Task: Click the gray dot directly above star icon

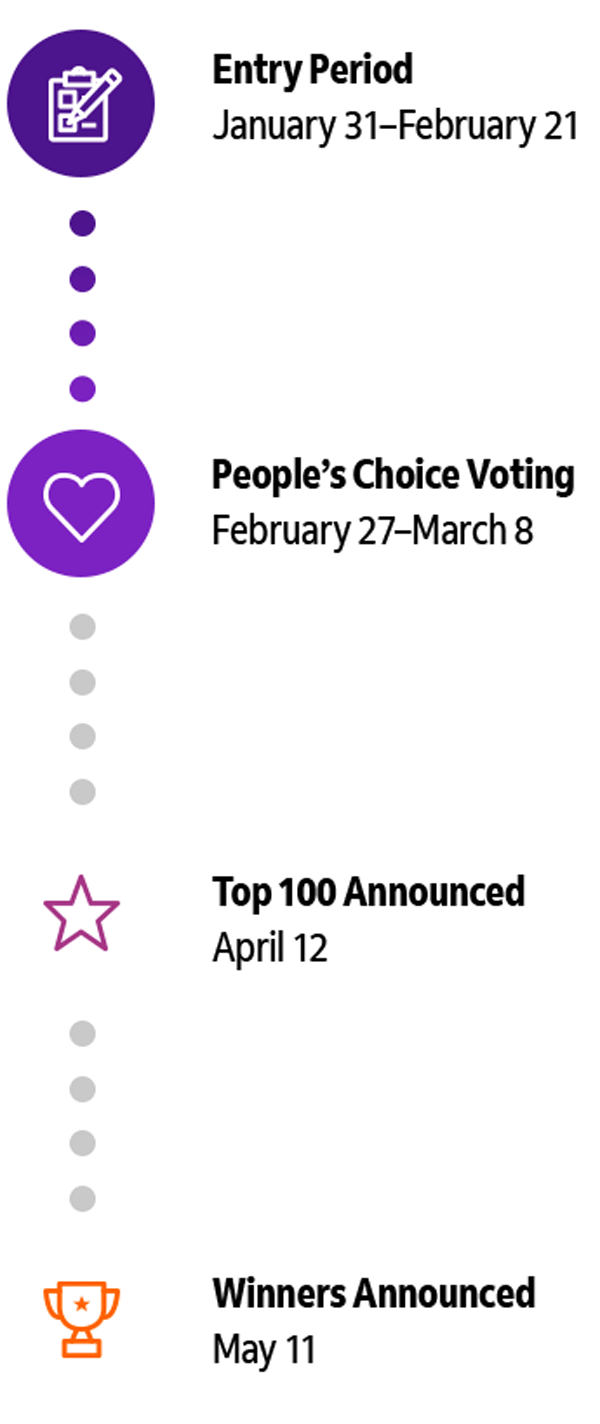Action: pos(83,792)
